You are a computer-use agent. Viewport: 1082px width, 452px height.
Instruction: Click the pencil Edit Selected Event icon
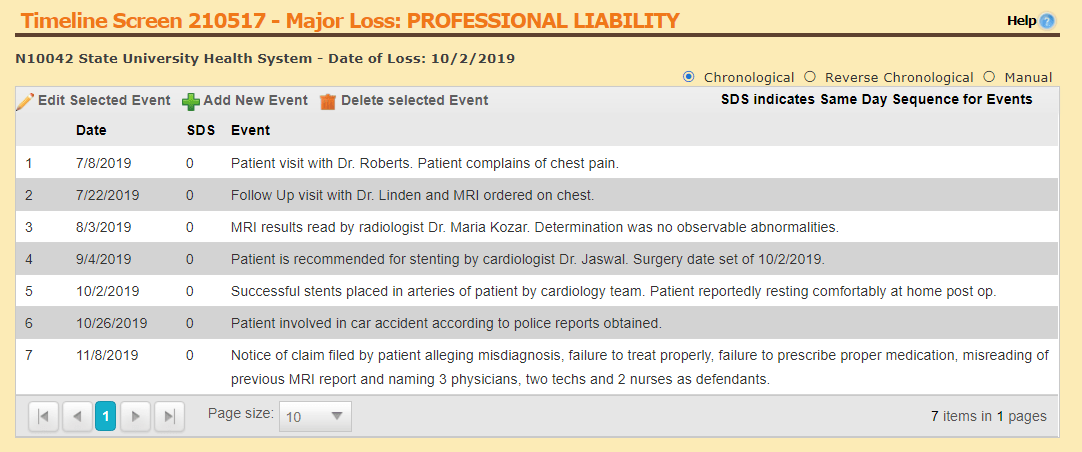point(25,101)
